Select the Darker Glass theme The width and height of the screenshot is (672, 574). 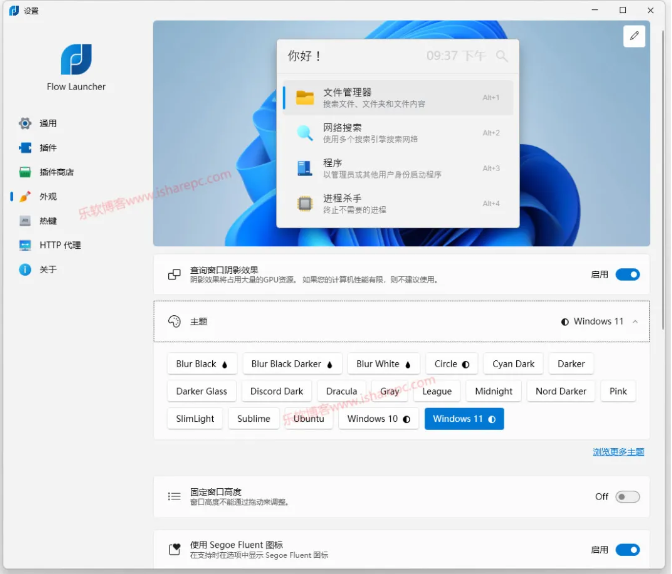(x=201, y=391)
